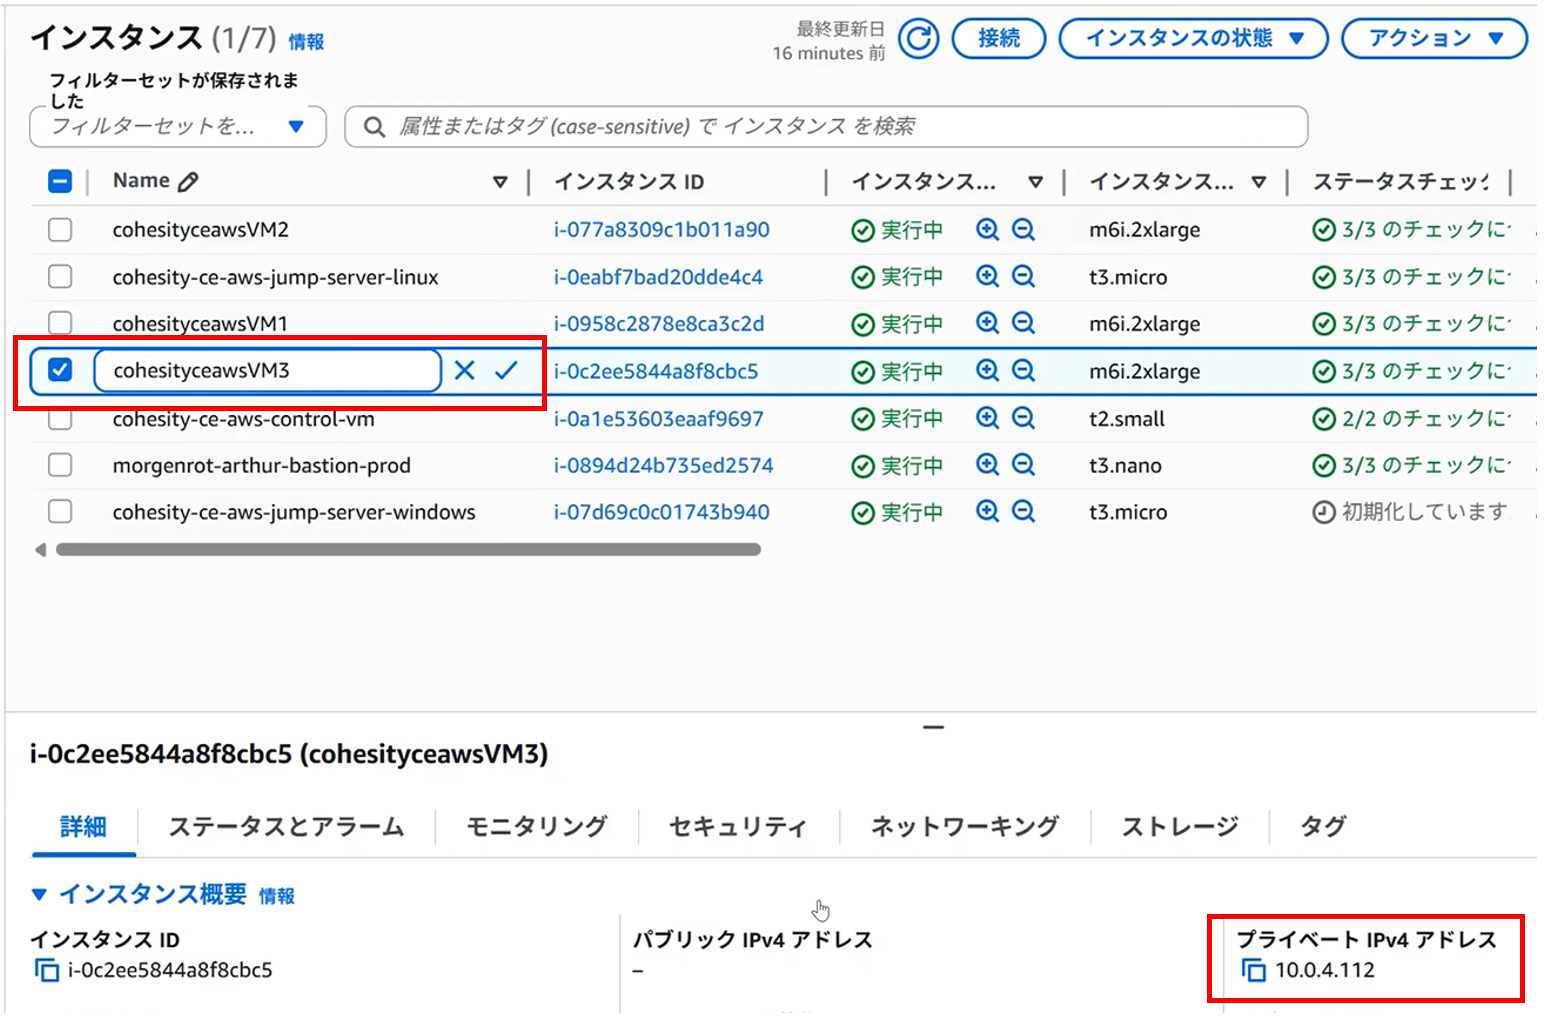Click the horizontal table scrollbar
The image size is (1563, 1030).
point(408,549)
